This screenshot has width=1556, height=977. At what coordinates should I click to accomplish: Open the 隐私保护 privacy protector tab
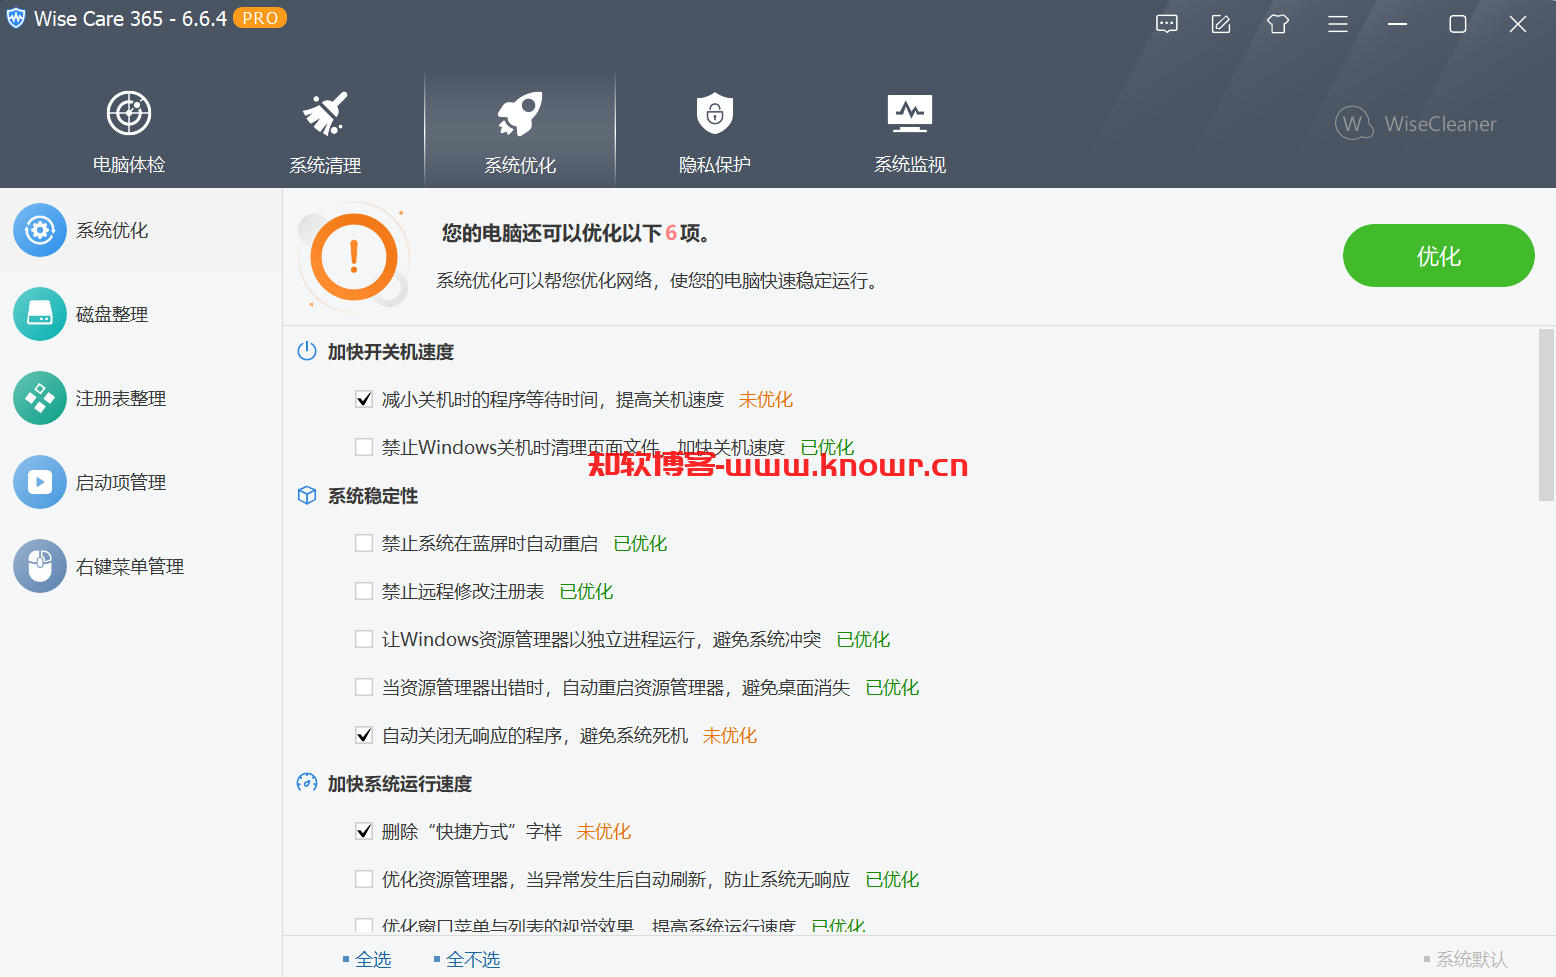(715, 131)
